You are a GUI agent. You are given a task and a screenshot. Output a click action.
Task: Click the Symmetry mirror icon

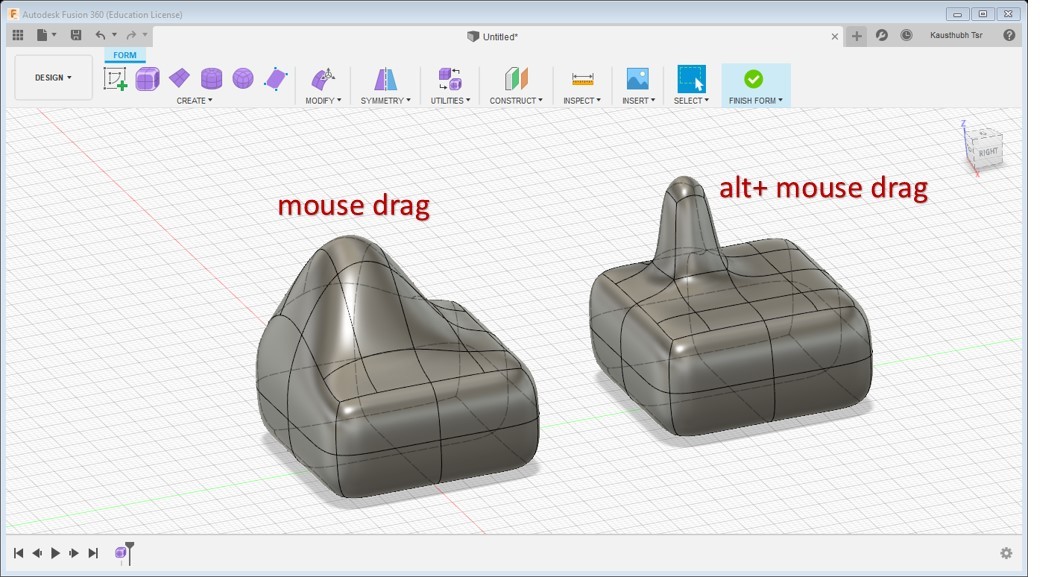385,79
